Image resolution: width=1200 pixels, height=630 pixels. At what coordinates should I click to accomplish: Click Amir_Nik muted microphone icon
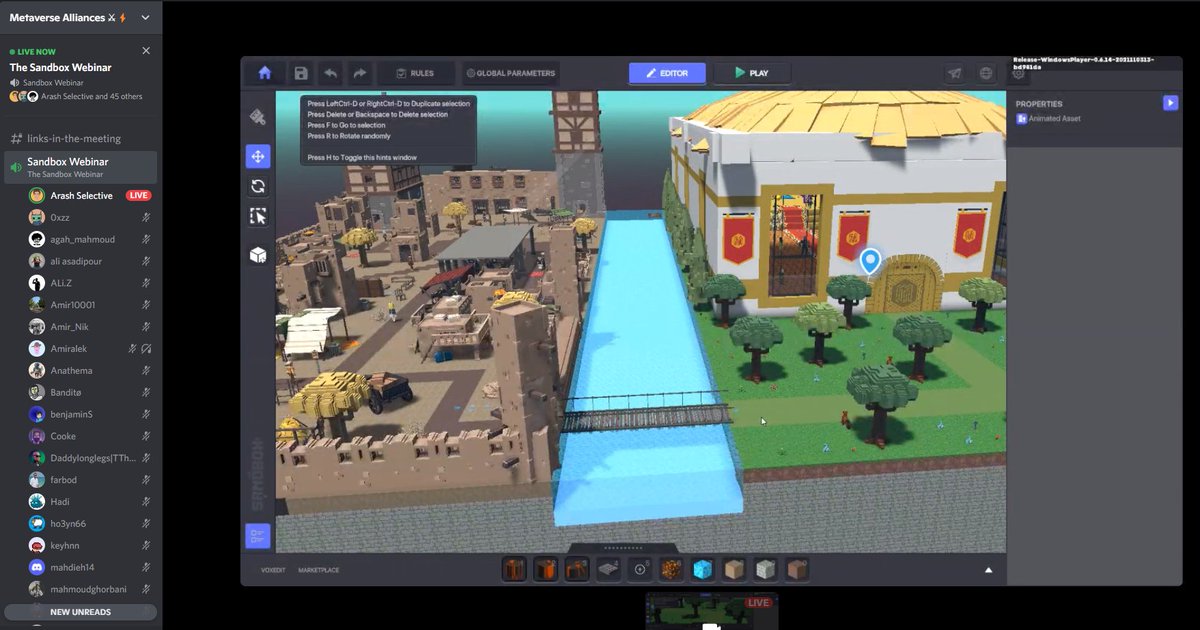tap(146, 327)
